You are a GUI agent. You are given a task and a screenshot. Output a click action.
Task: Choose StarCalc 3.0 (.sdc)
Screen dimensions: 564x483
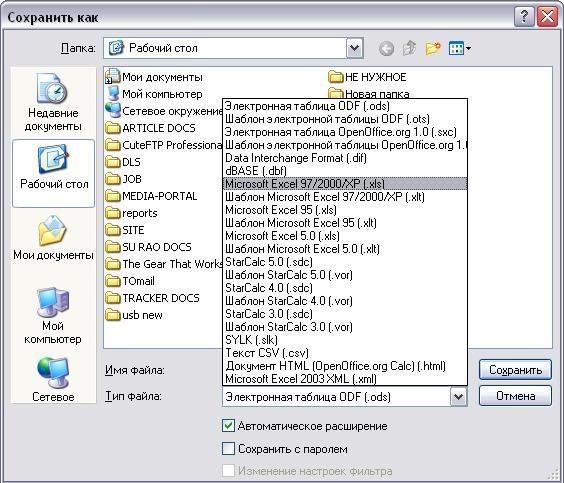[x=345, y=314]
